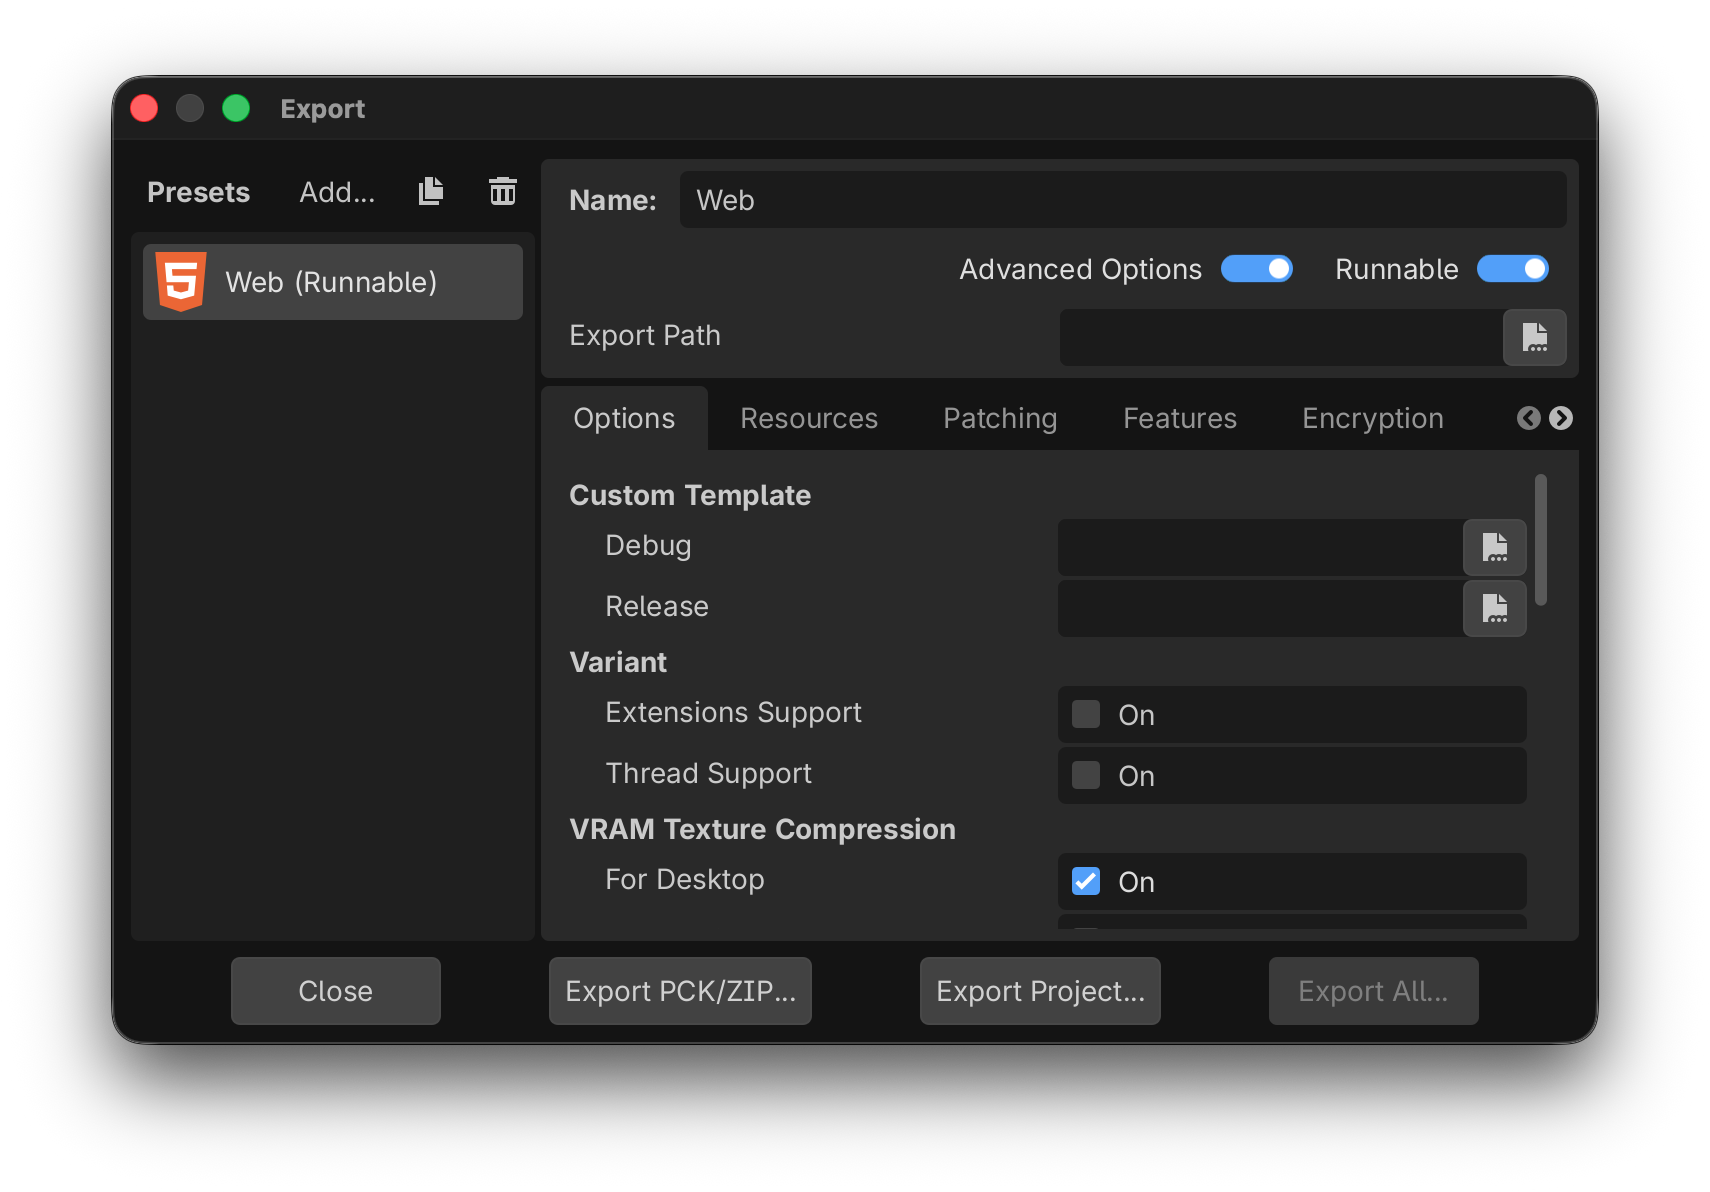Screen dimensions: 1710x1192
Task: Enable Extensions Support checkbox
Action: (1086, 714)
